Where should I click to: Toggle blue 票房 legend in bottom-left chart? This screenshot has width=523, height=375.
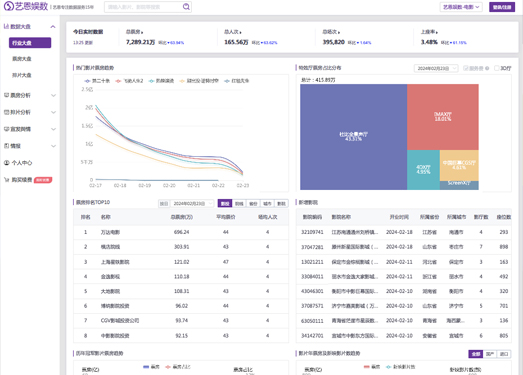pyautogui.click(x=146, y=367)
